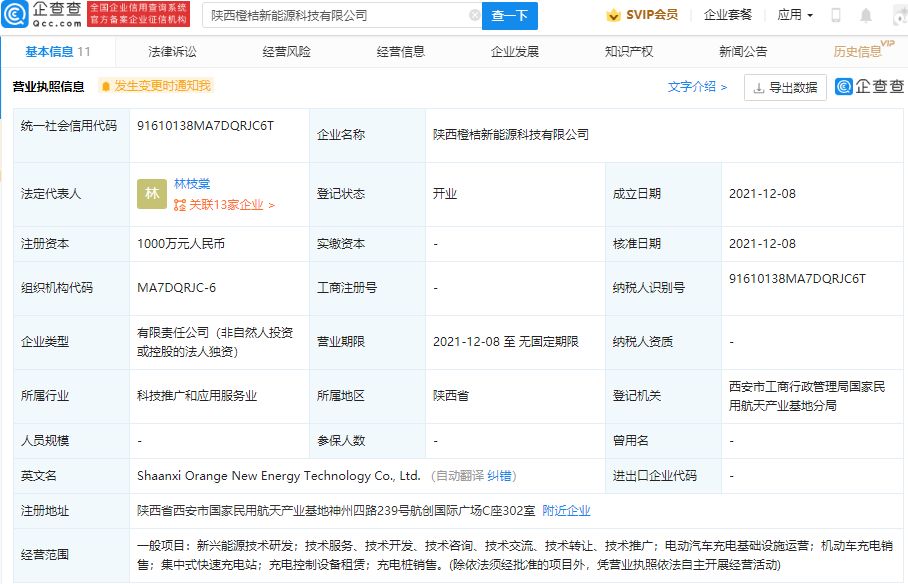Expand 关联13家企业 related companies
Screen dimensions: 908x584
225,203
